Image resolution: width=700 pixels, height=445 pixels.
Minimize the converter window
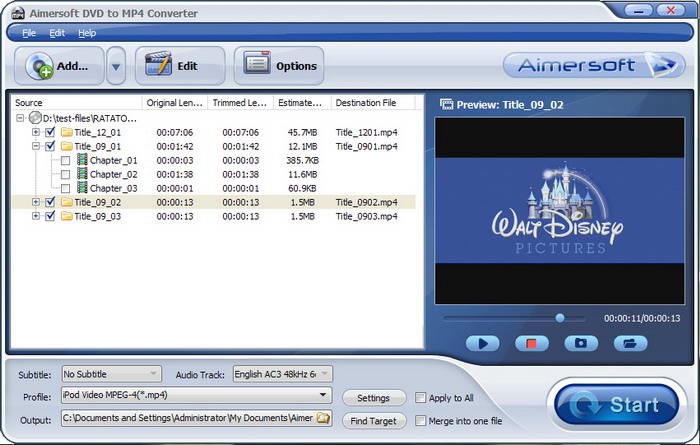coord(638,11)
